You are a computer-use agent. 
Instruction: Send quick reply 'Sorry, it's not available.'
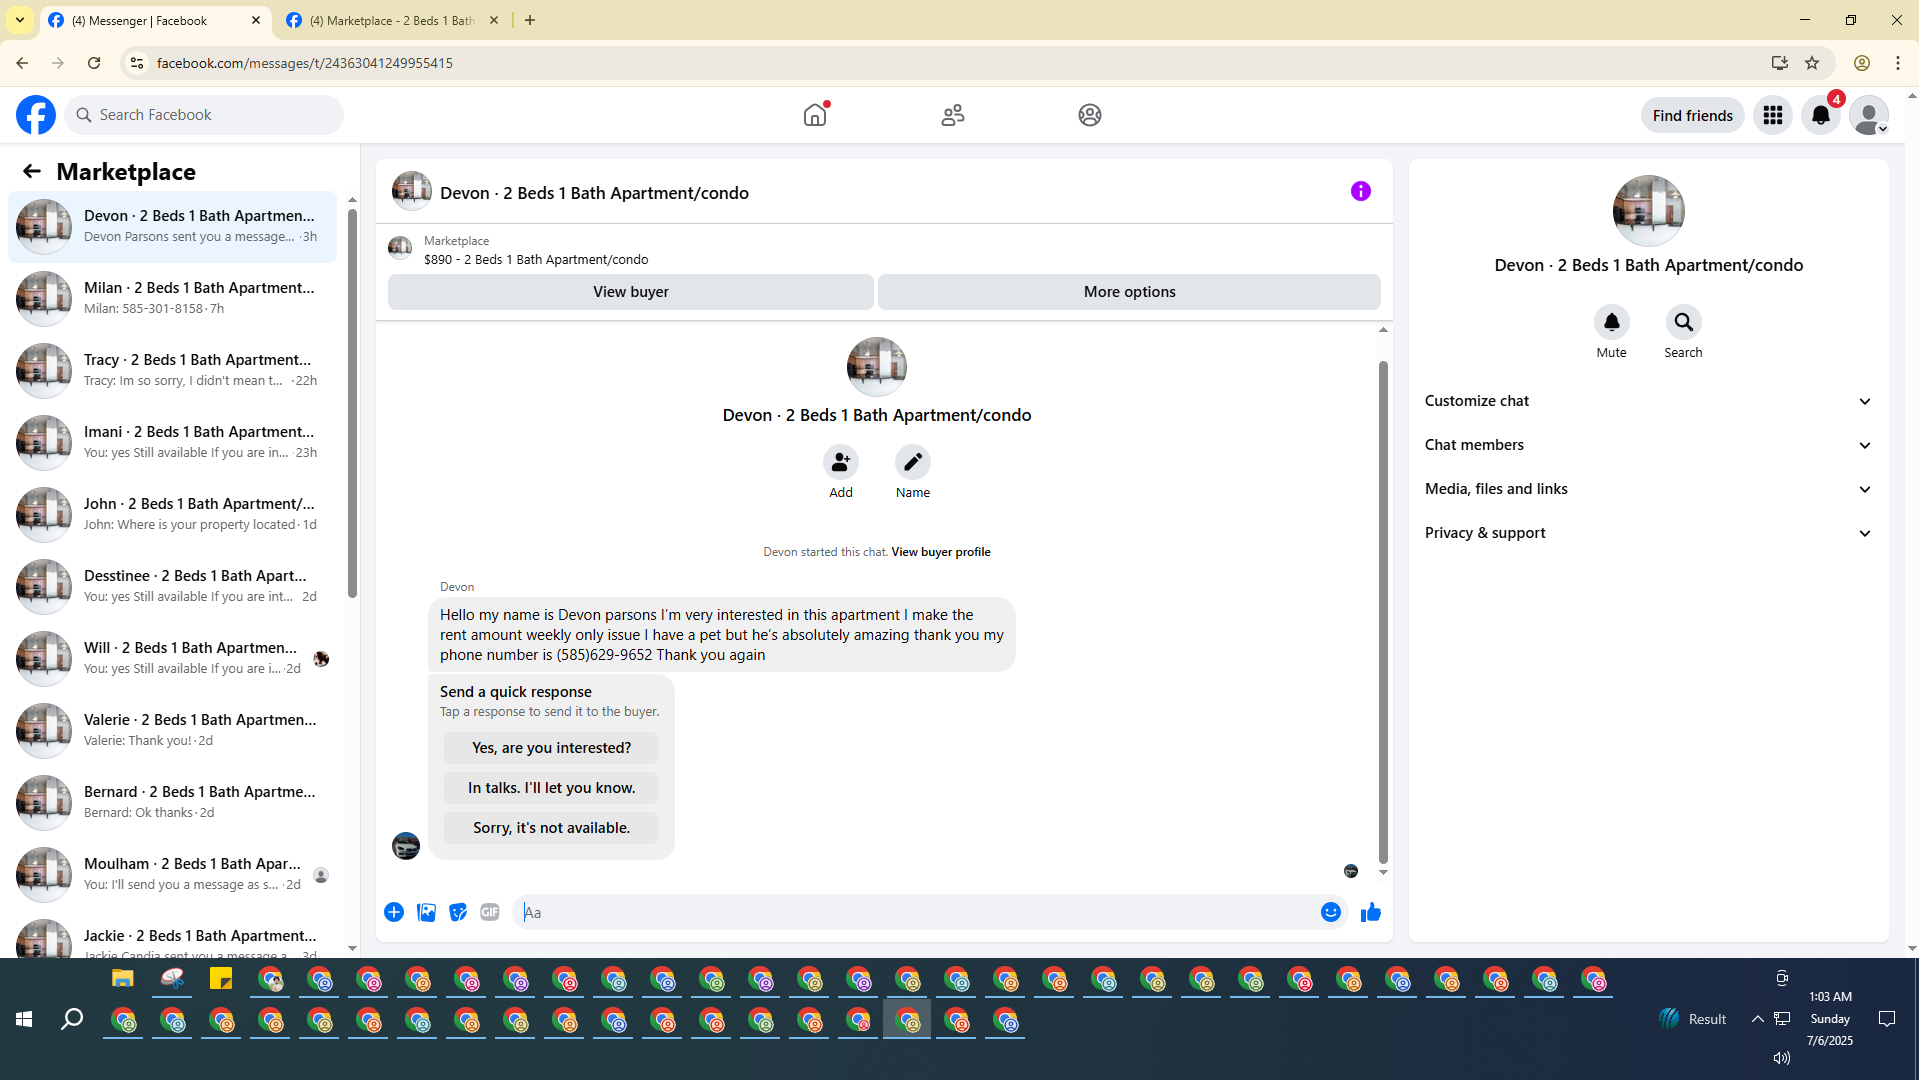[x=551, y=828]
